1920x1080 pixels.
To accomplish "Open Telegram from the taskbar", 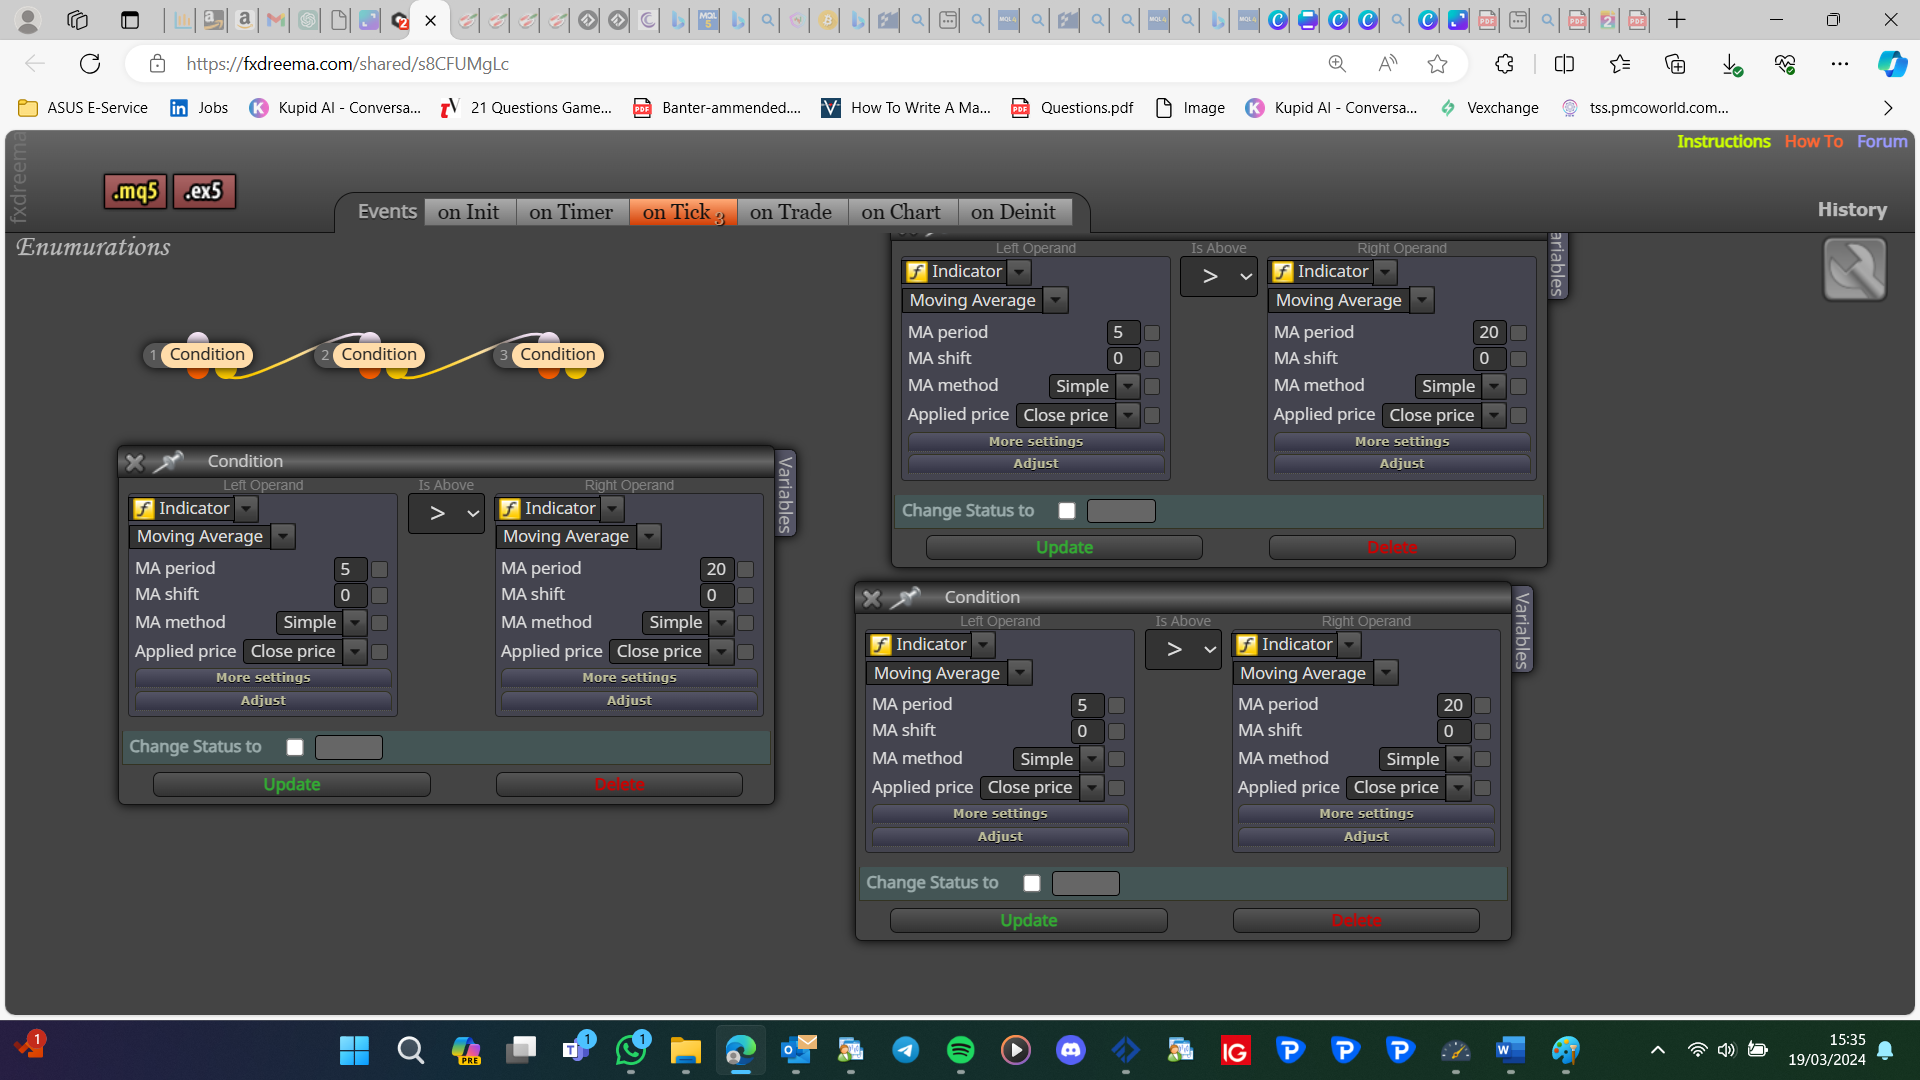I will tap(905, 1050).
